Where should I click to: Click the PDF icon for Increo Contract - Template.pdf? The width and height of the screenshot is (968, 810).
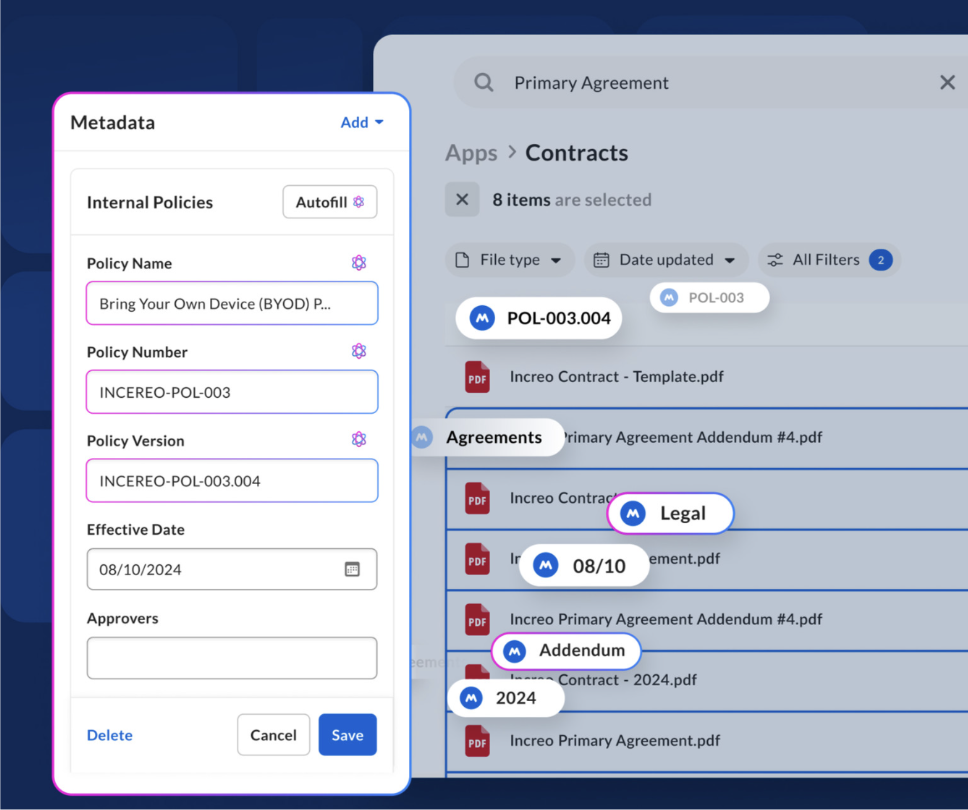(x=478, y=377)
